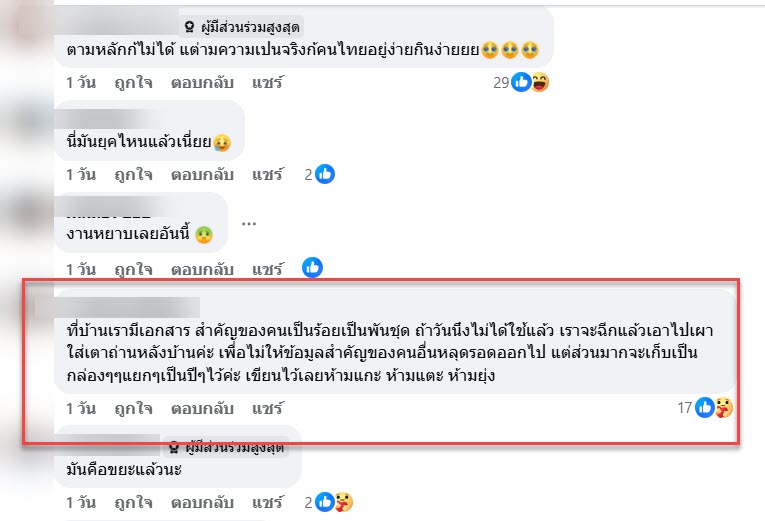Click ตอบกลับ under the first comment
Image resolution: width=765 pixels, height=521 pixels.
202,82
